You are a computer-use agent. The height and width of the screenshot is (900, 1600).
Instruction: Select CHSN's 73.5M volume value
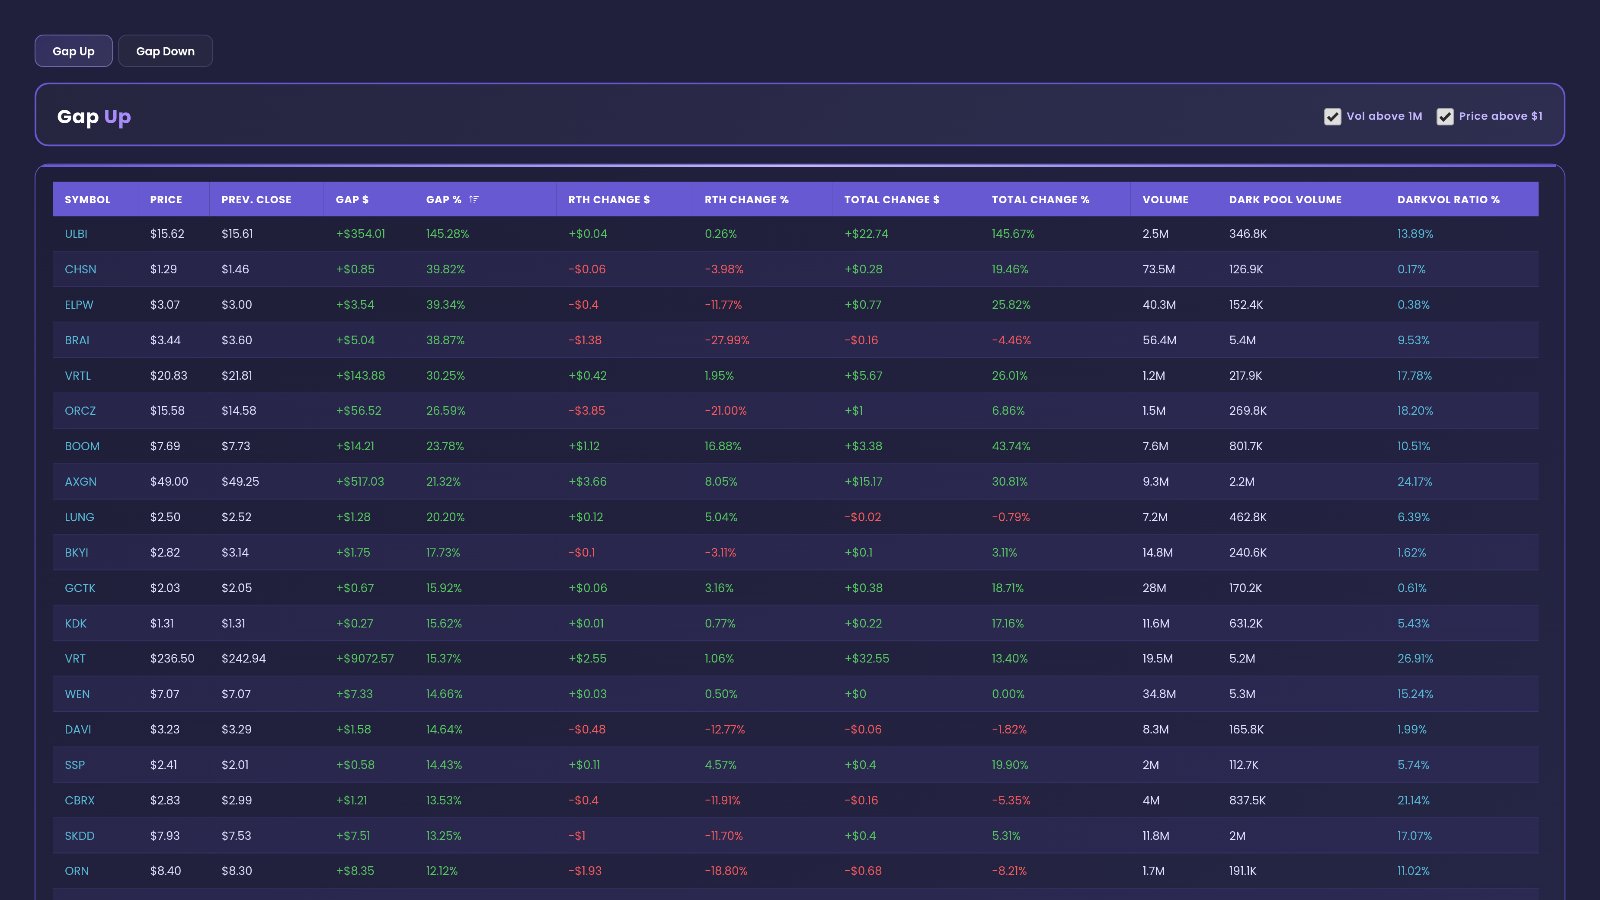click(x=1159, y=269)
